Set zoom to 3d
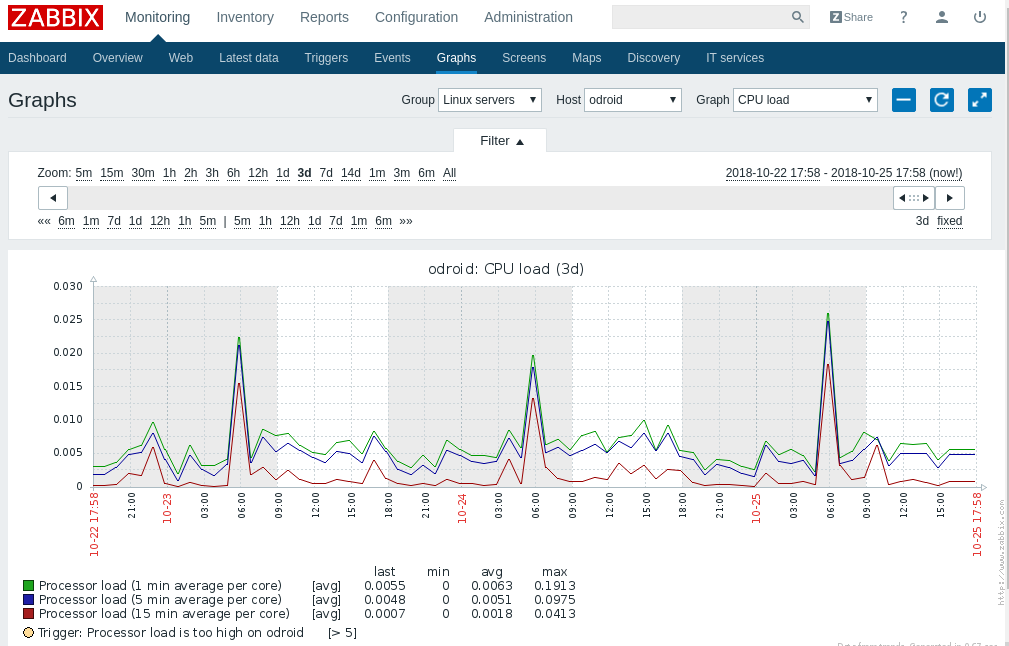 click(x=304, y=173)
